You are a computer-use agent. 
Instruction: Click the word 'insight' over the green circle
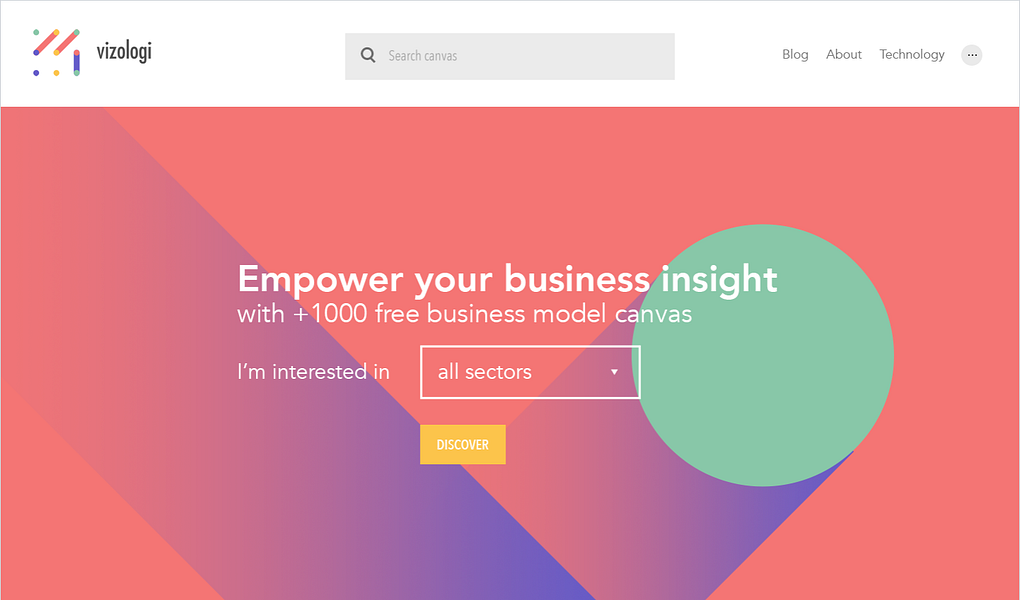click(719, 280)
